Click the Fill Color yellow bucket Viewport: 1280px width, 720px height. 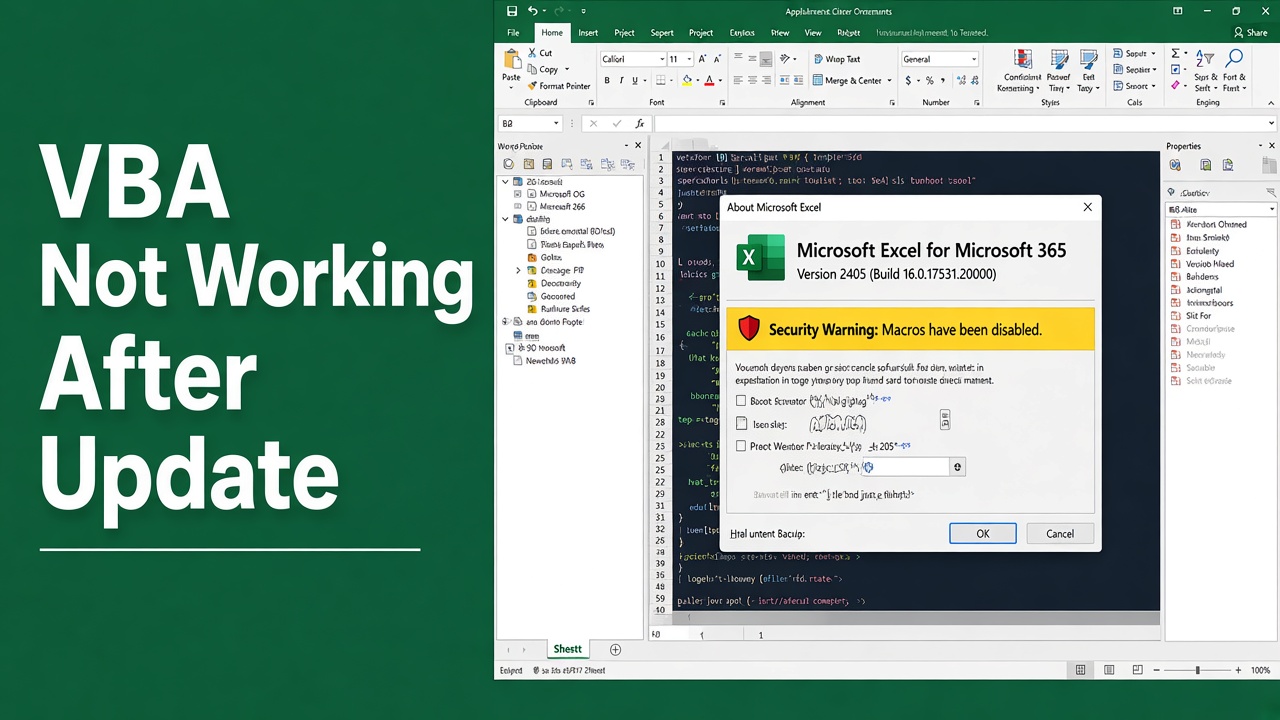(687, 81)
